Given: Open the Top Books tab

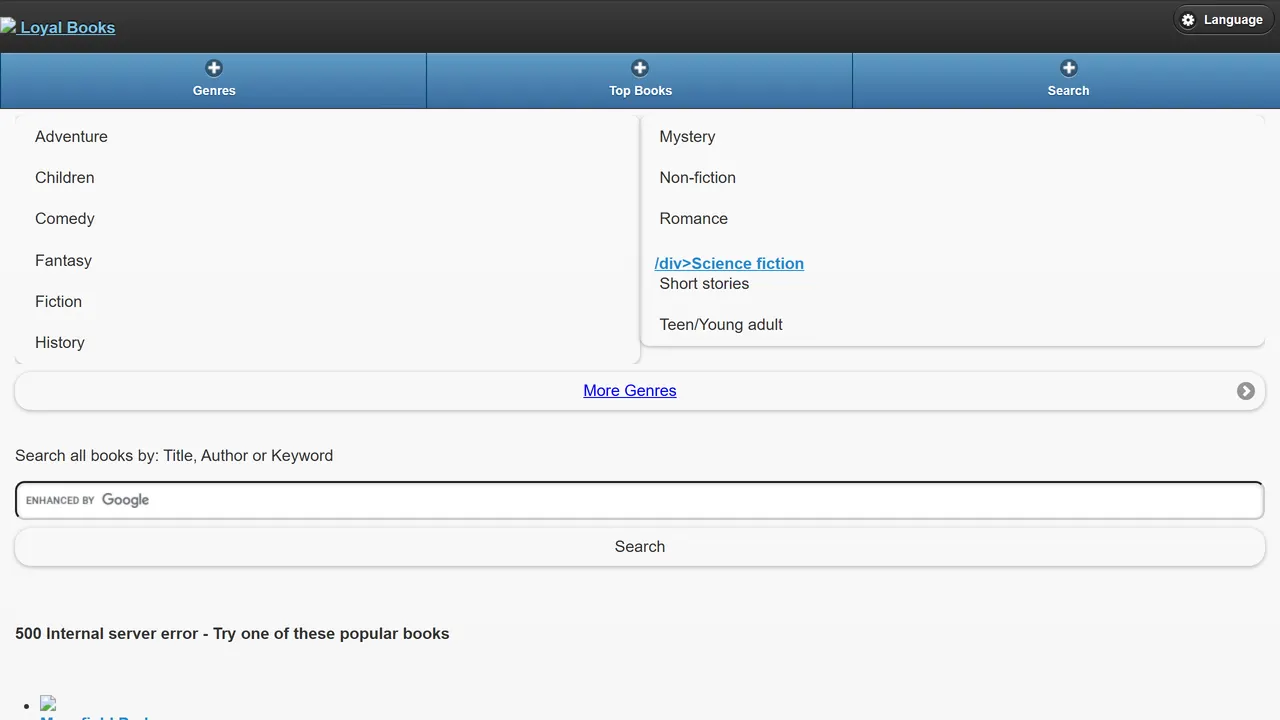Looking at the screenshot, I should coord(640,80).
